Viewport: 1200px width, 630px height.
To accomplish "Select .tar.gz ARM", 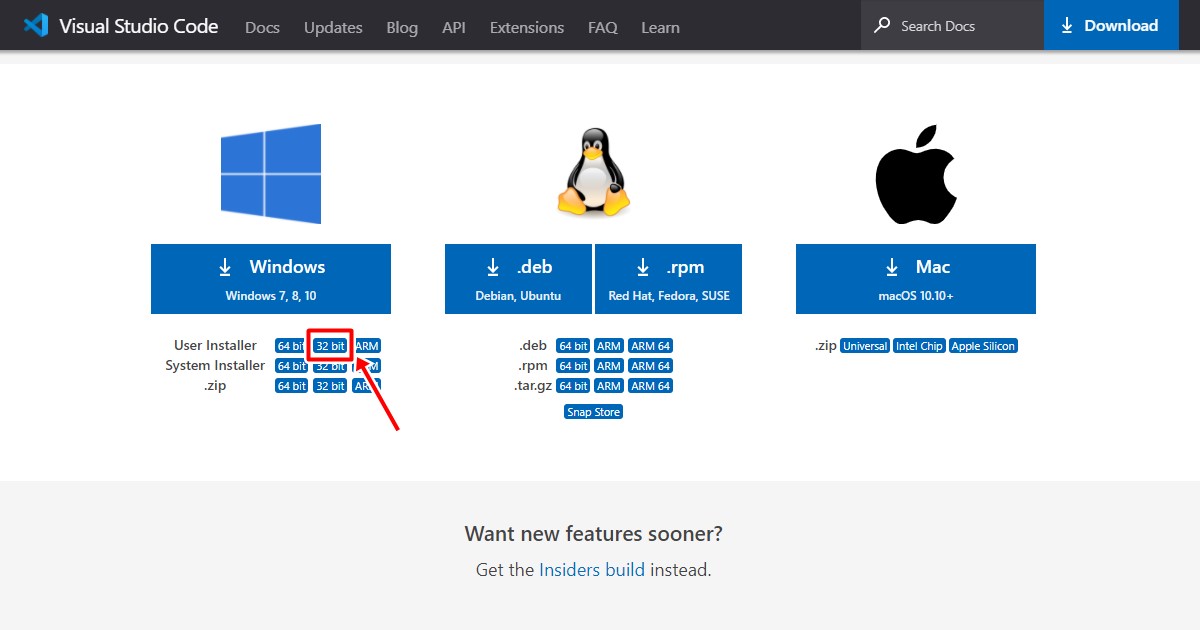I will [x=609, y=386].
